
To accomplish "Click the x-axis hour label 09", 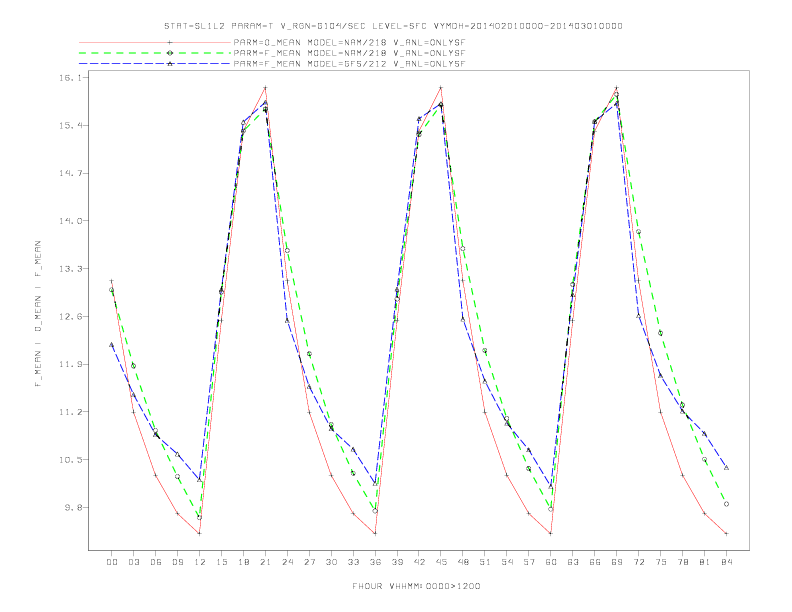I will tap(177, 562).
